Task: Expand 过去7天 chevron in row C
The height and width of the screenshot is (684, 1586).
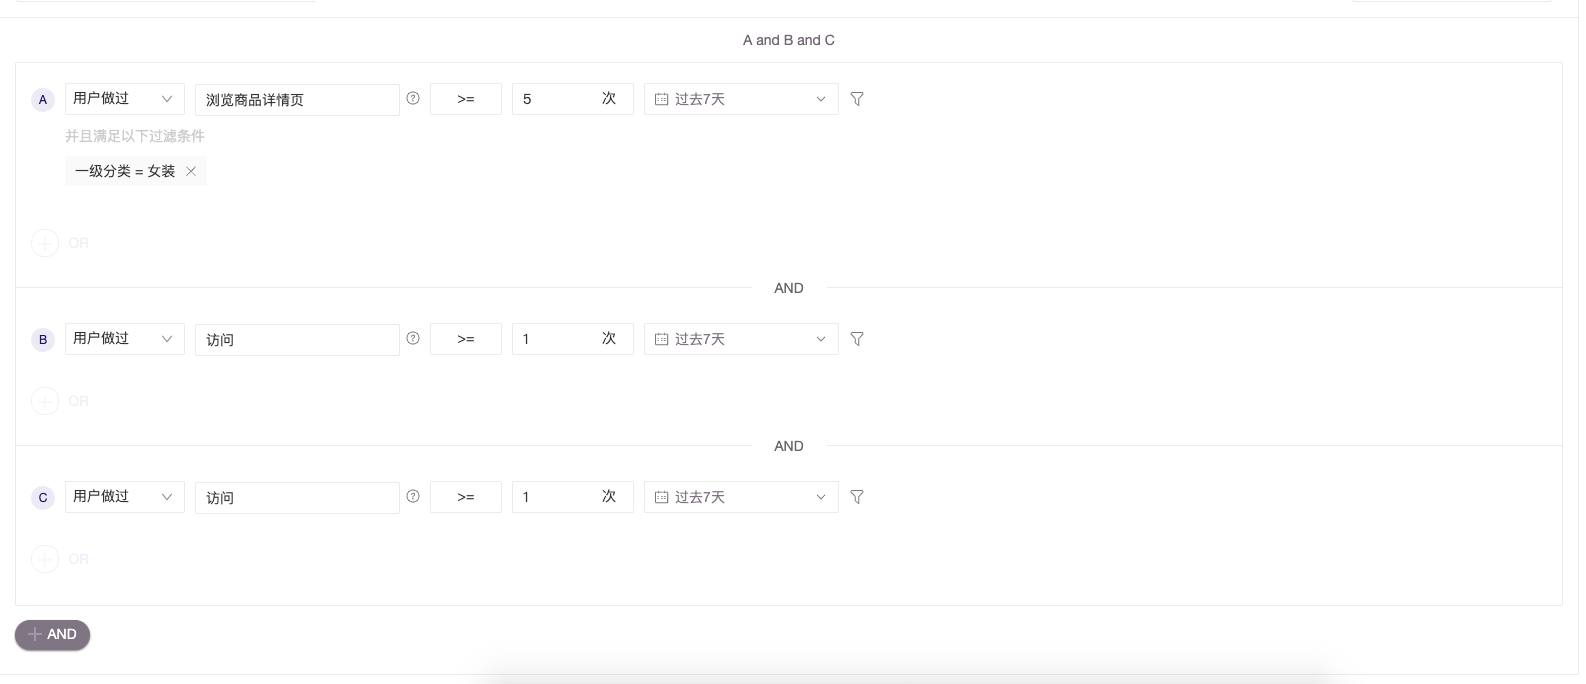Action: coord(821,497)
